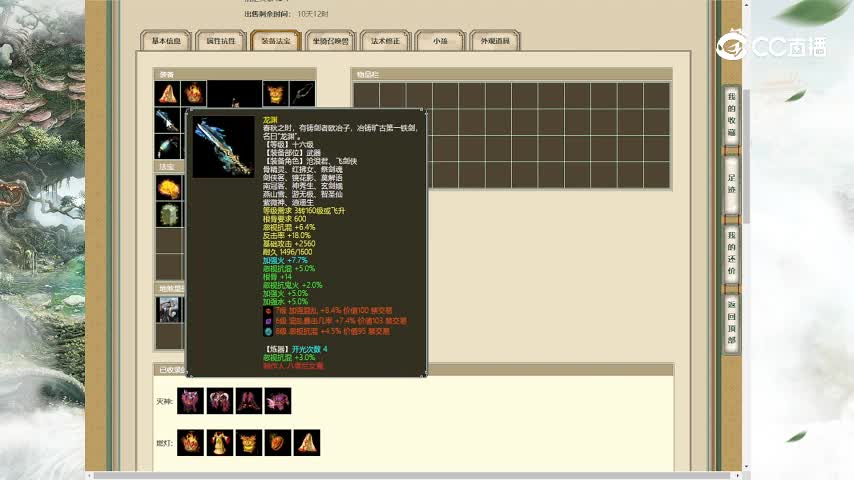Viewport: 854px width, 480px height.
Task: Click the green jade 法宝 icon
Action: click(x=169, y=214)
